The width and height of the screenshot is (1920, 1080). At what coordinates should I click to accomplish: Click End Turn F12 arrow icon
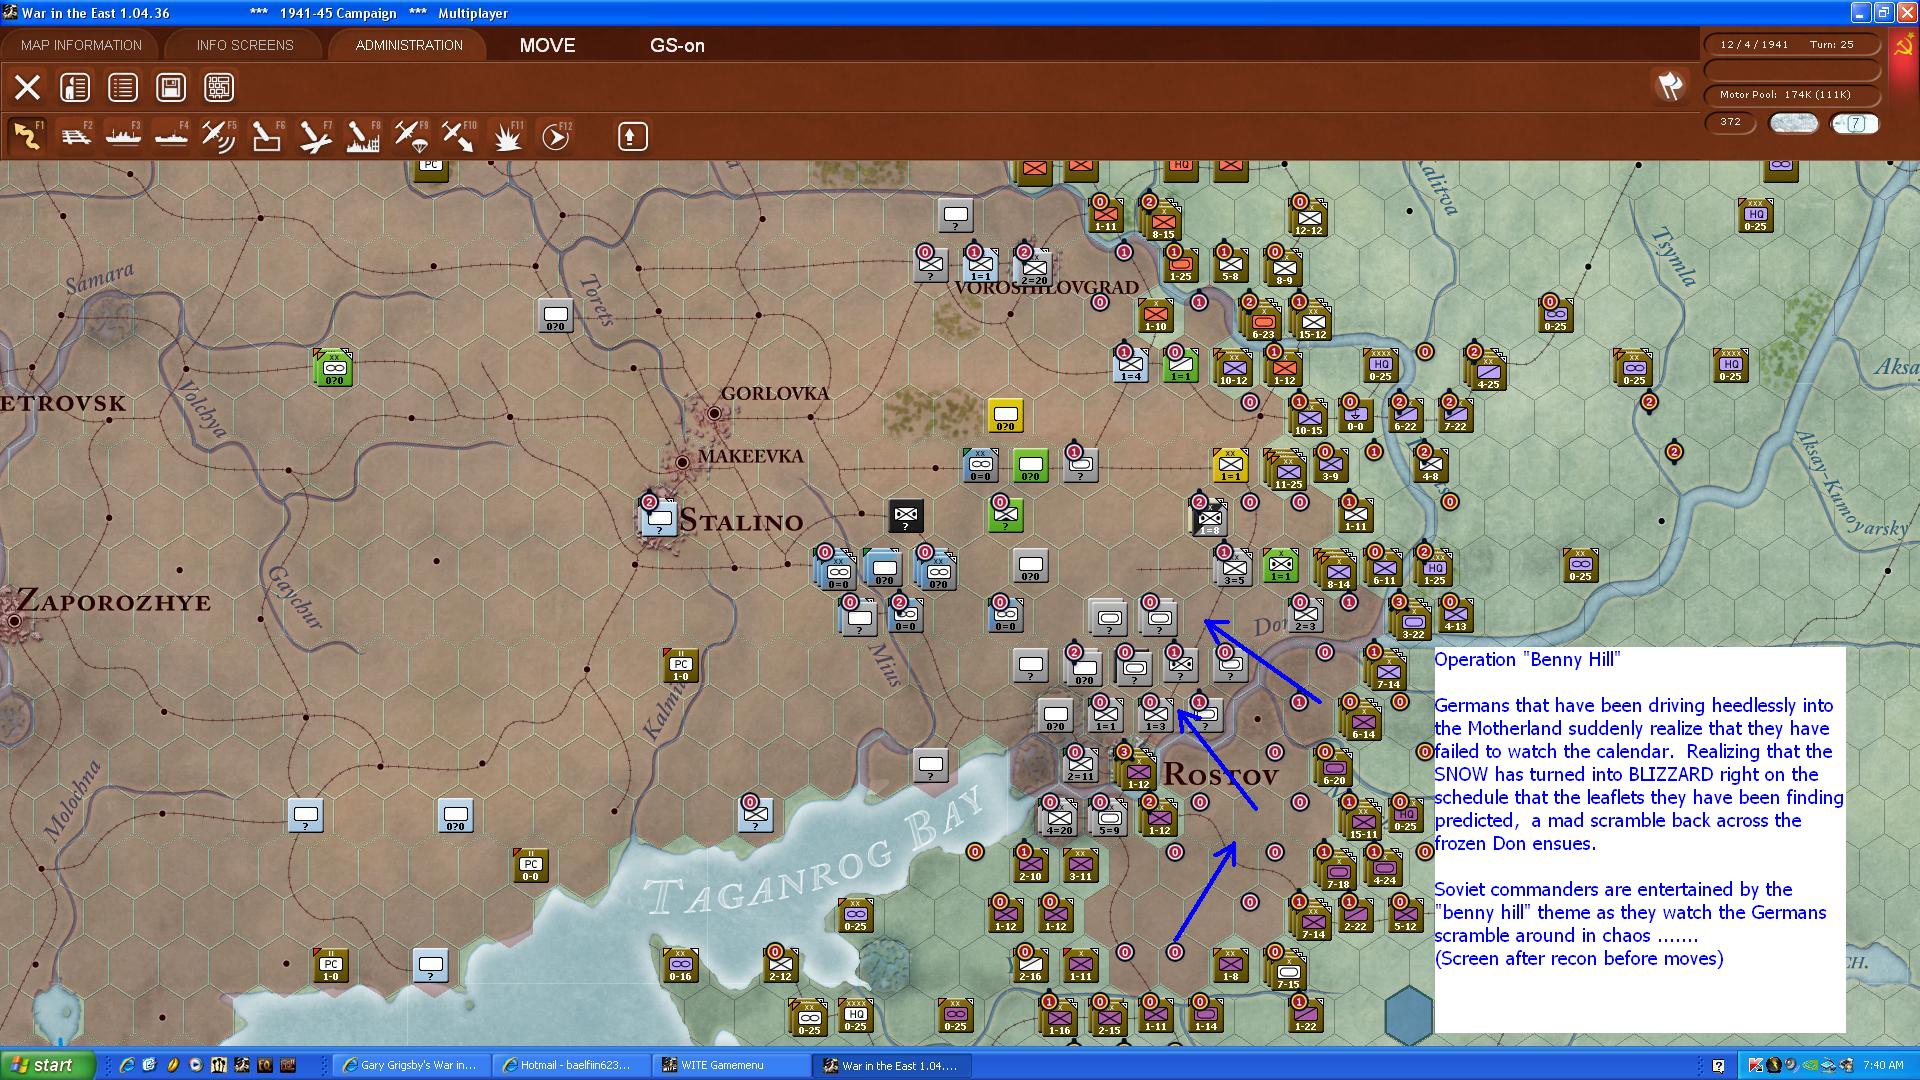pos(555,136)
